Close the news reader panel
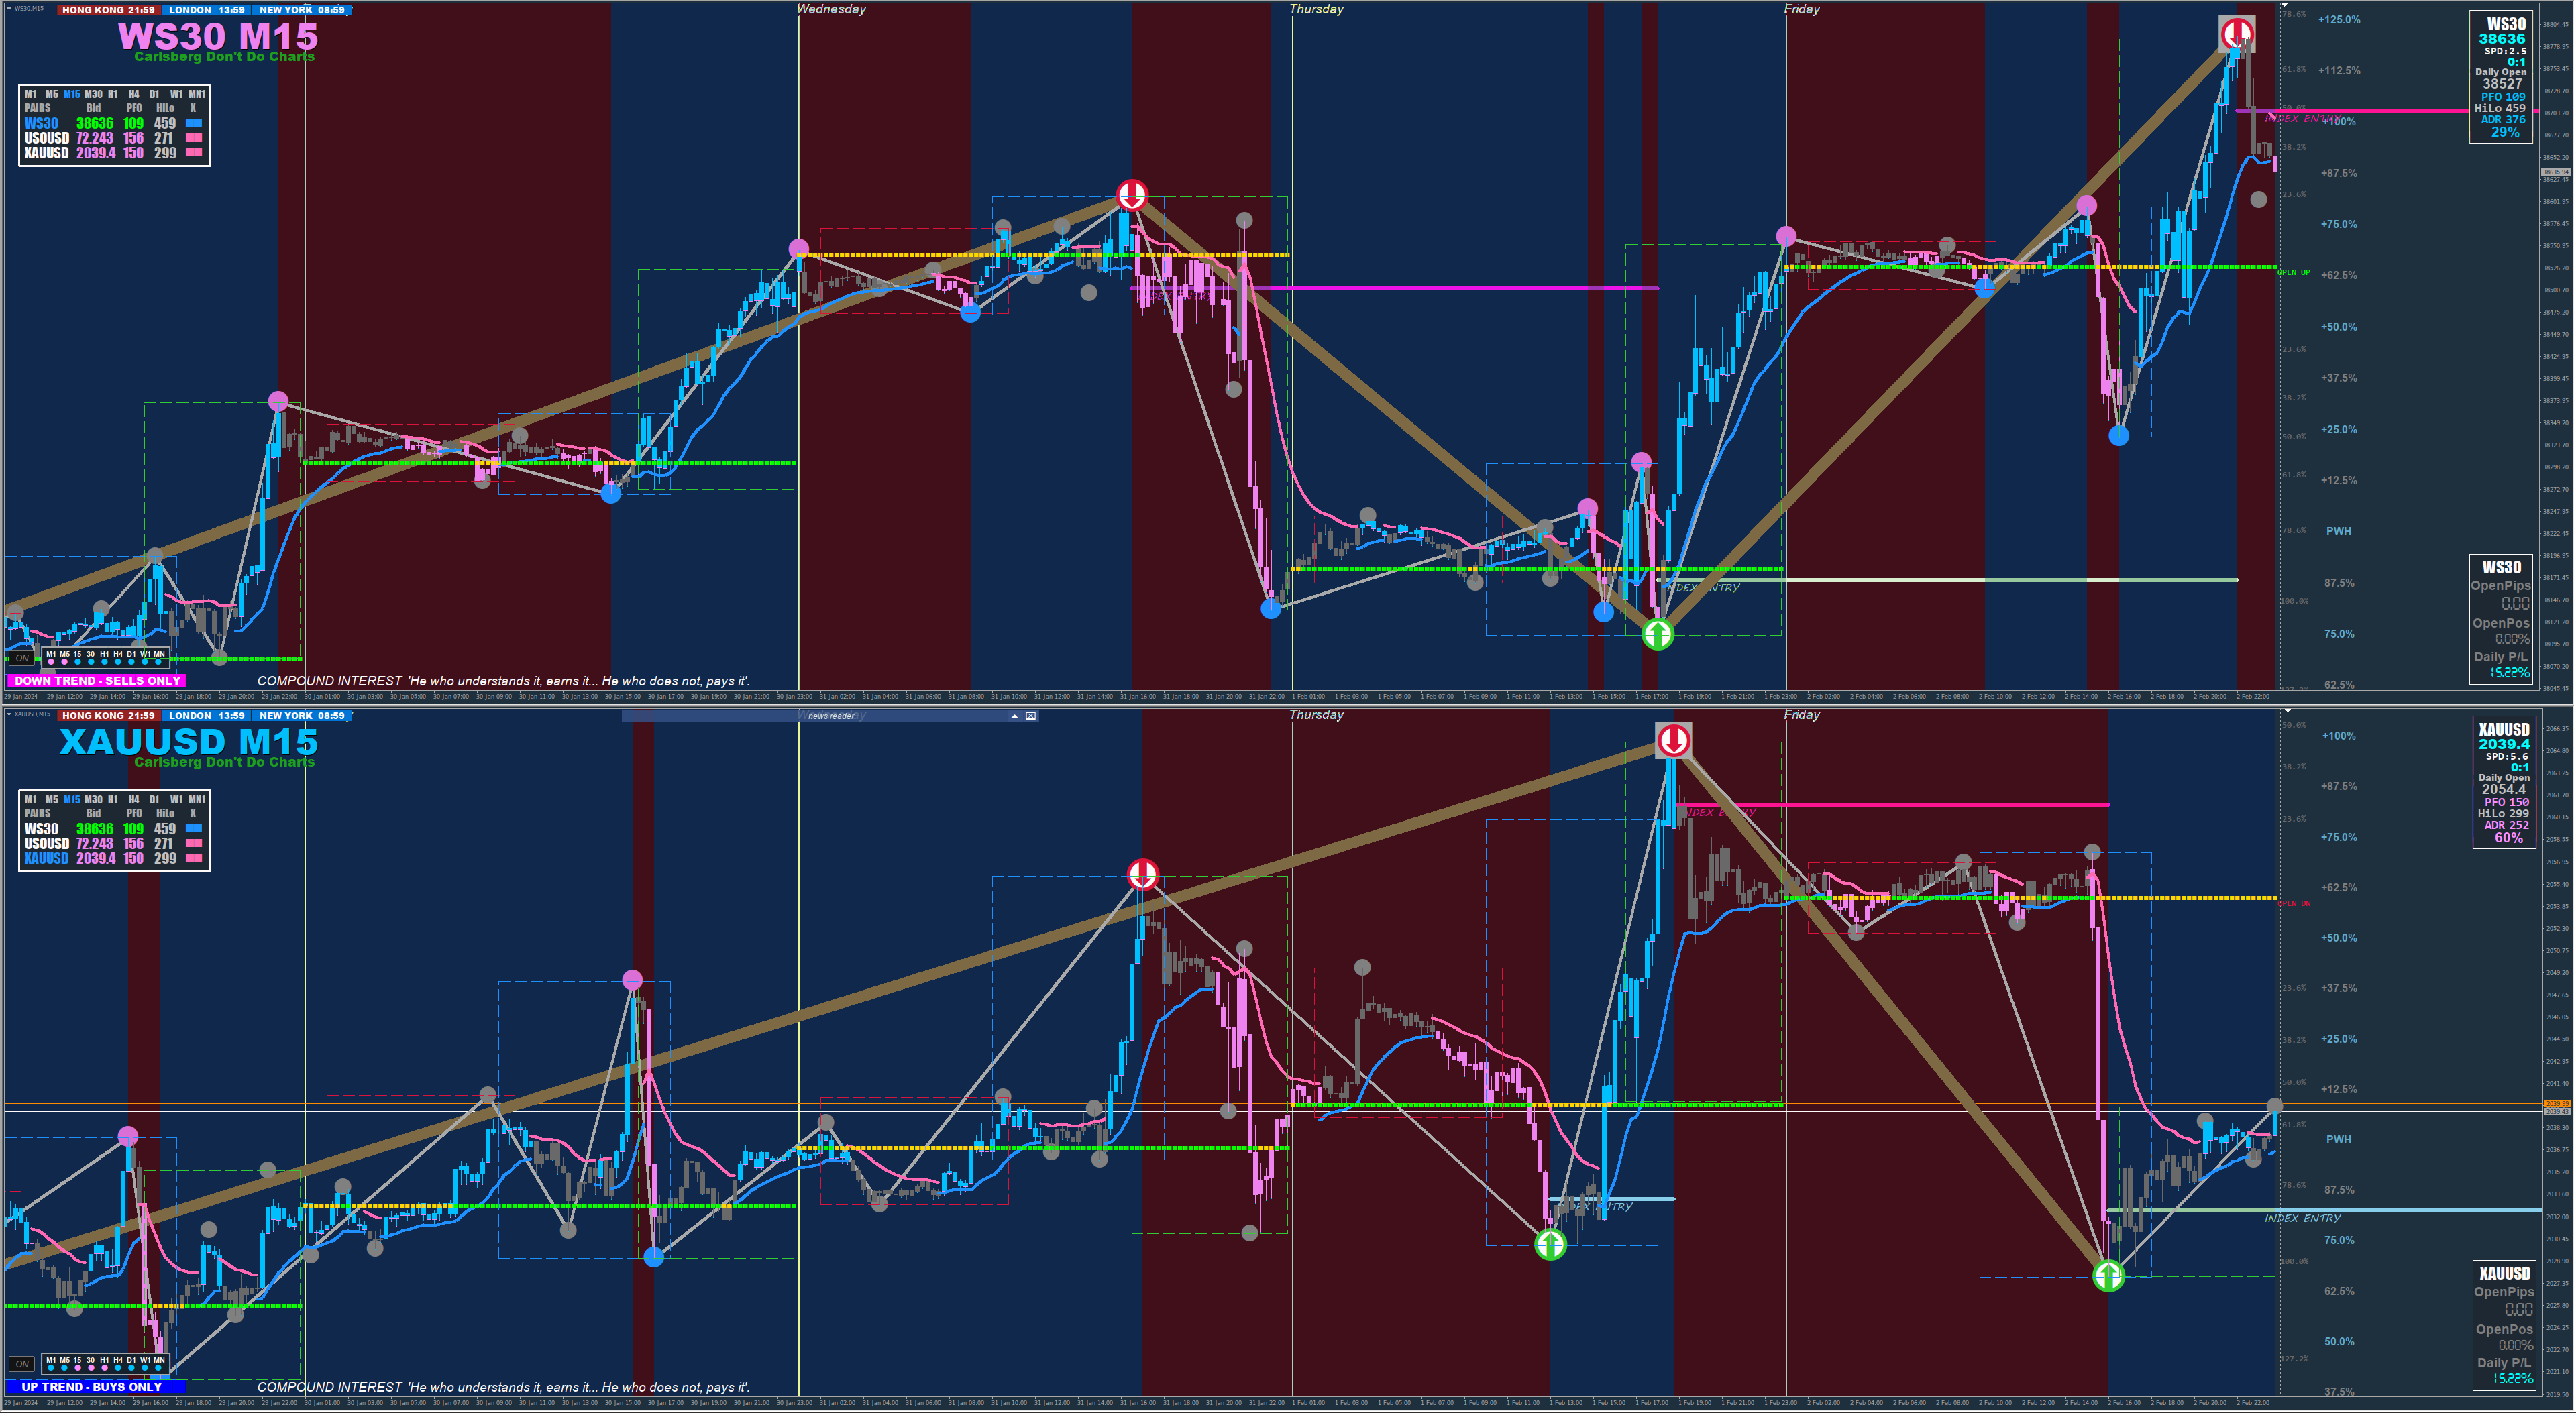 [x=1031, y=716]
